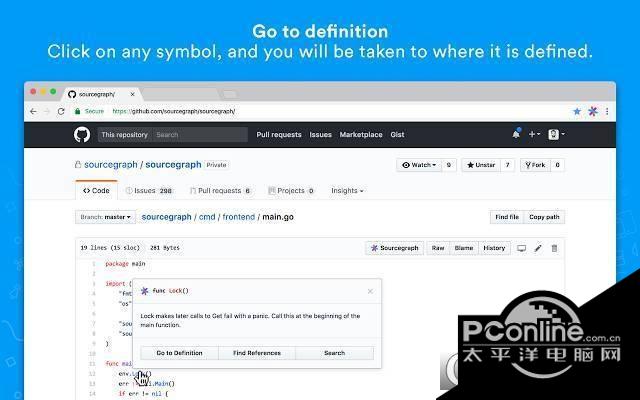The height and width of the screenshot is (400, 640).
Task: Click Go to Definition button
Action: pyautogui.click(x=180, y=353)
